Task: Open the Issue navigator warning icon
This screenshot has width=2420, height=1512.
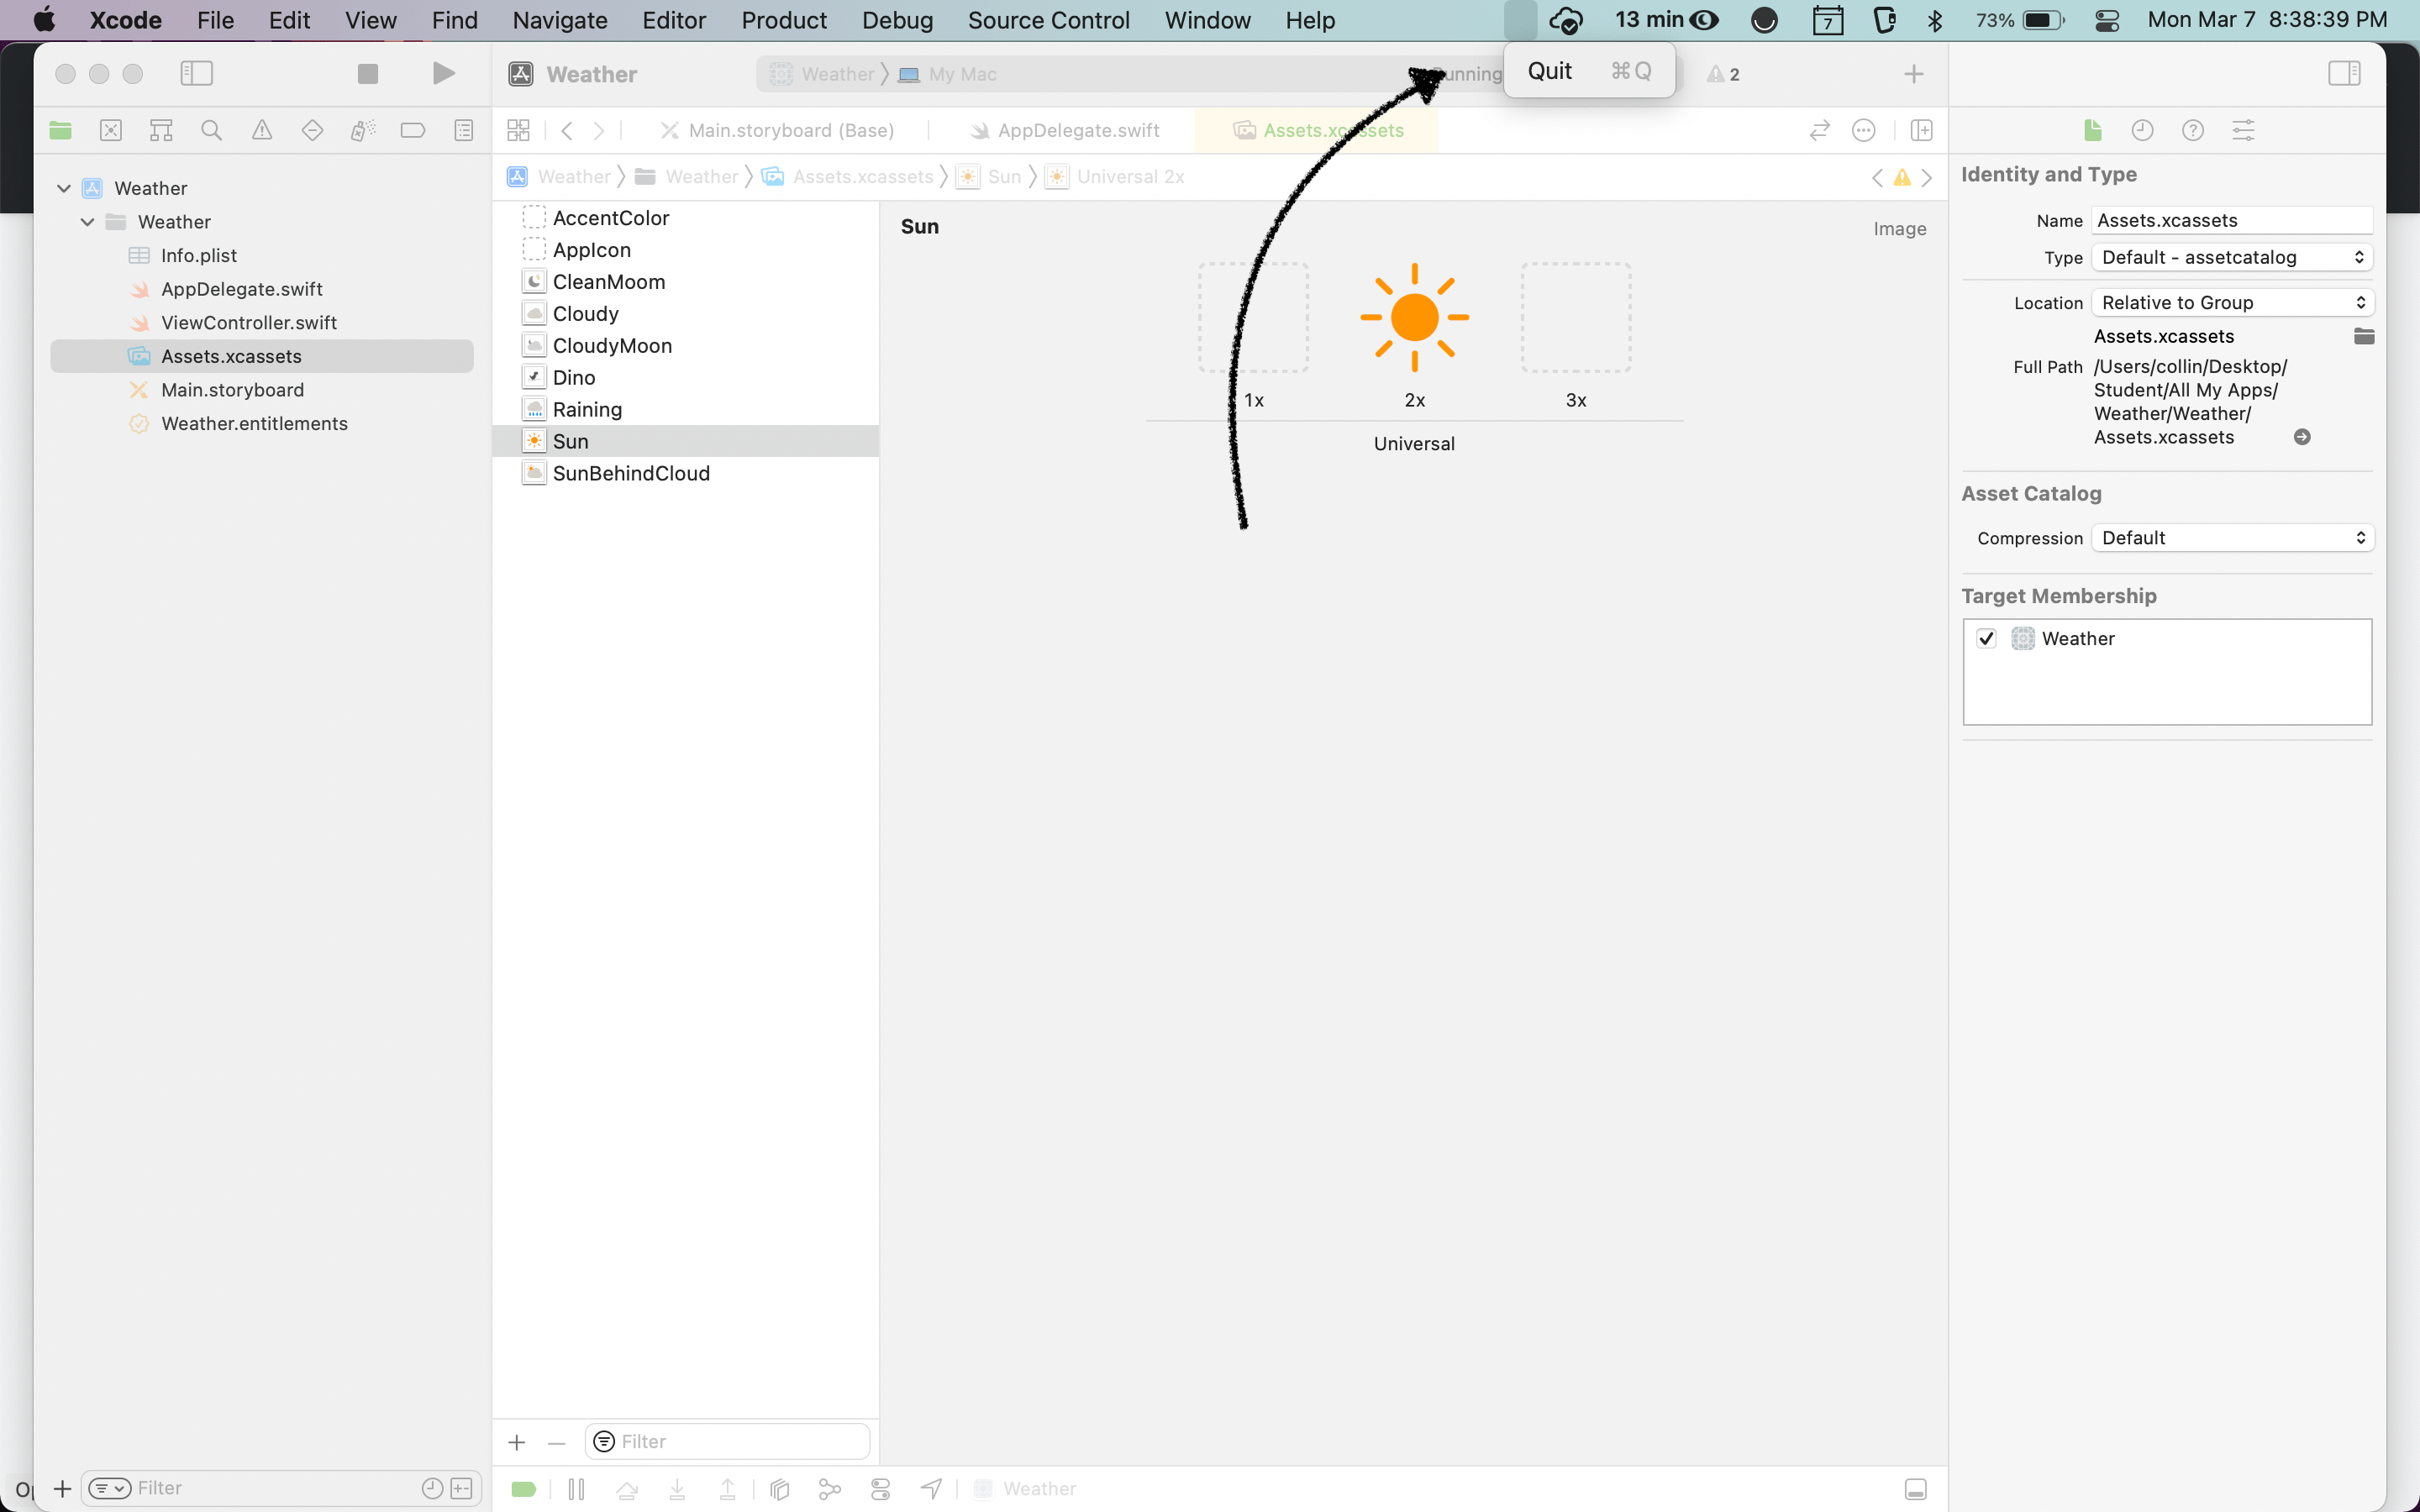Action: pyautogui.click(x=262, y=130)
